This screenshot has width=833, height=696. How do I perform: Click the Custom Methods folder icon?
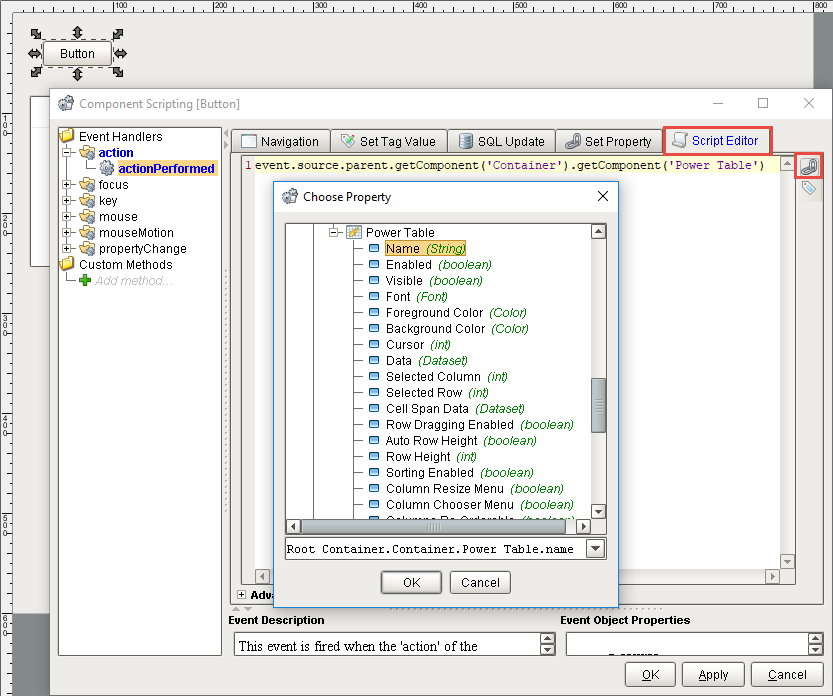point(67,264)
